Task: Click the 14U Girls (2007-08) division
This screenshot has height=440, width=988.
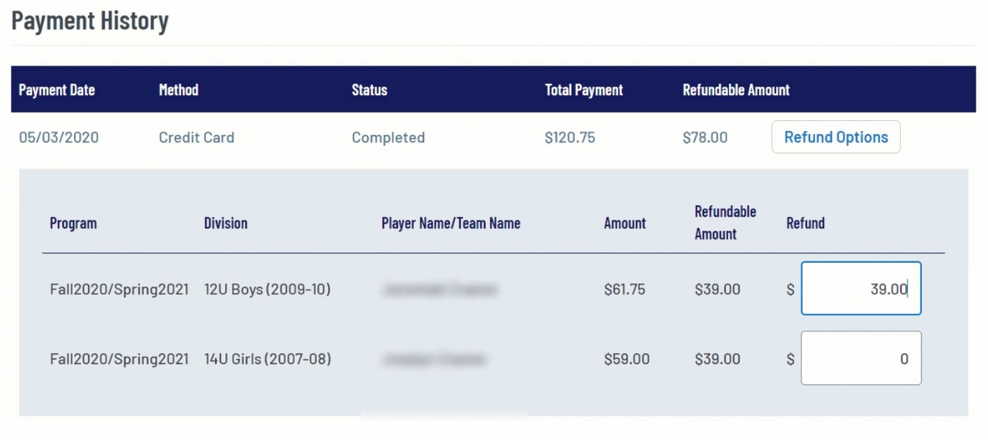Action: [267, 358]
